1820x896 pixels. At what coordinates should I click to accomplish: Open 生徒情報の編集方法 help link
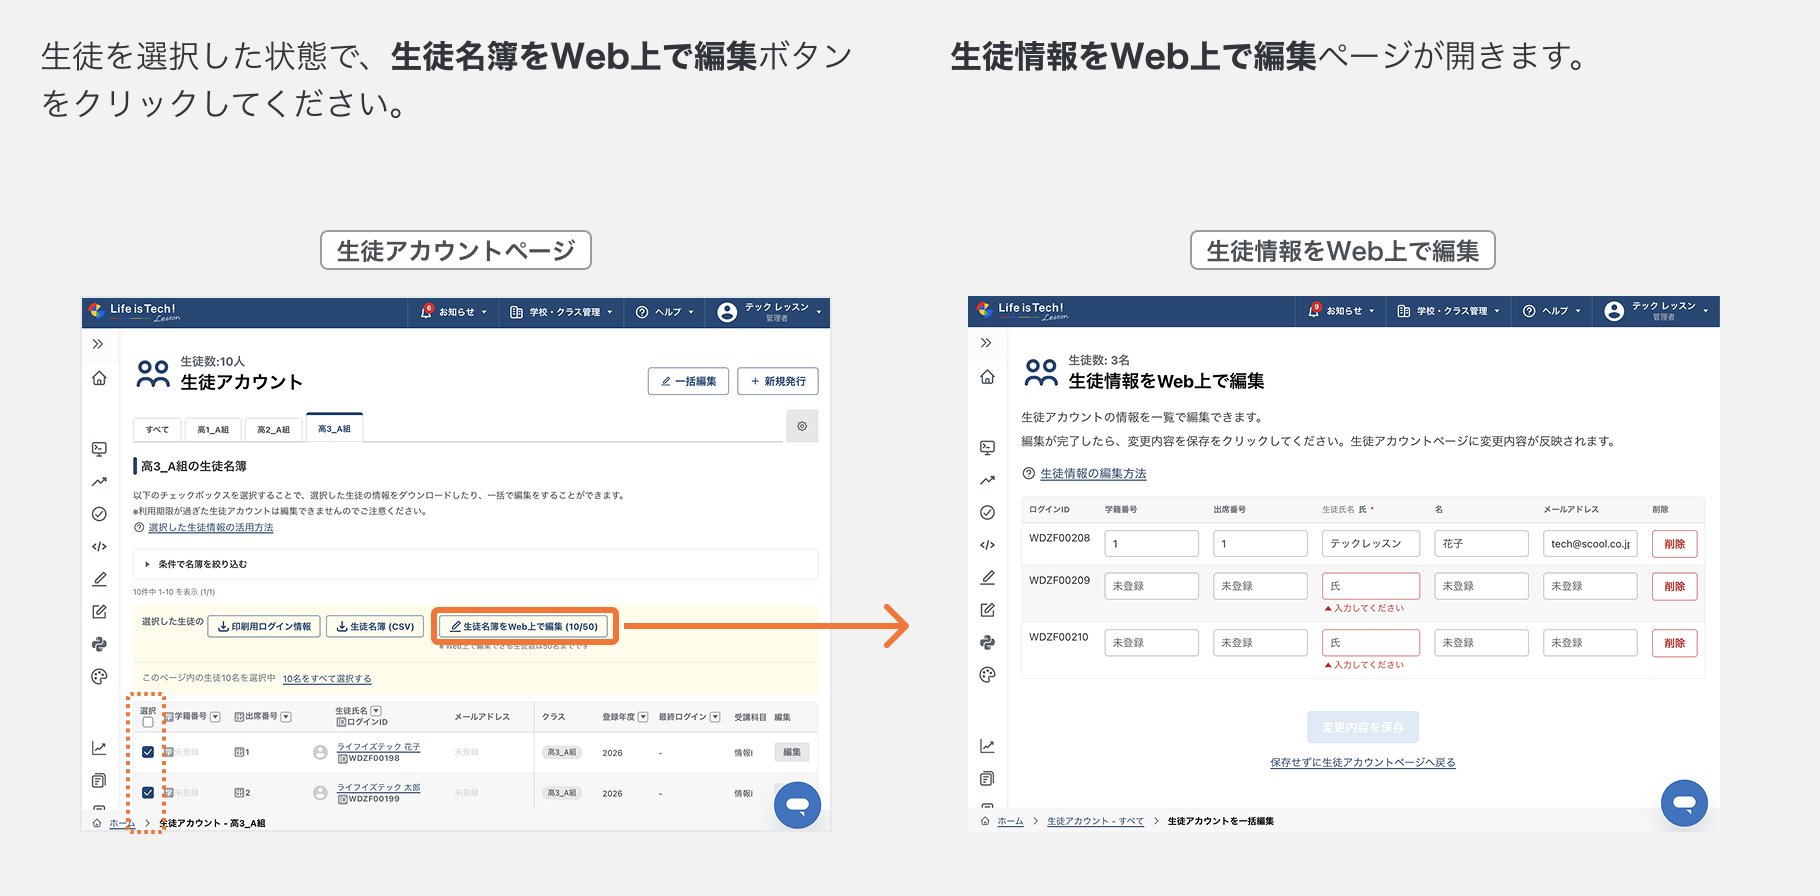[1093, 474]
